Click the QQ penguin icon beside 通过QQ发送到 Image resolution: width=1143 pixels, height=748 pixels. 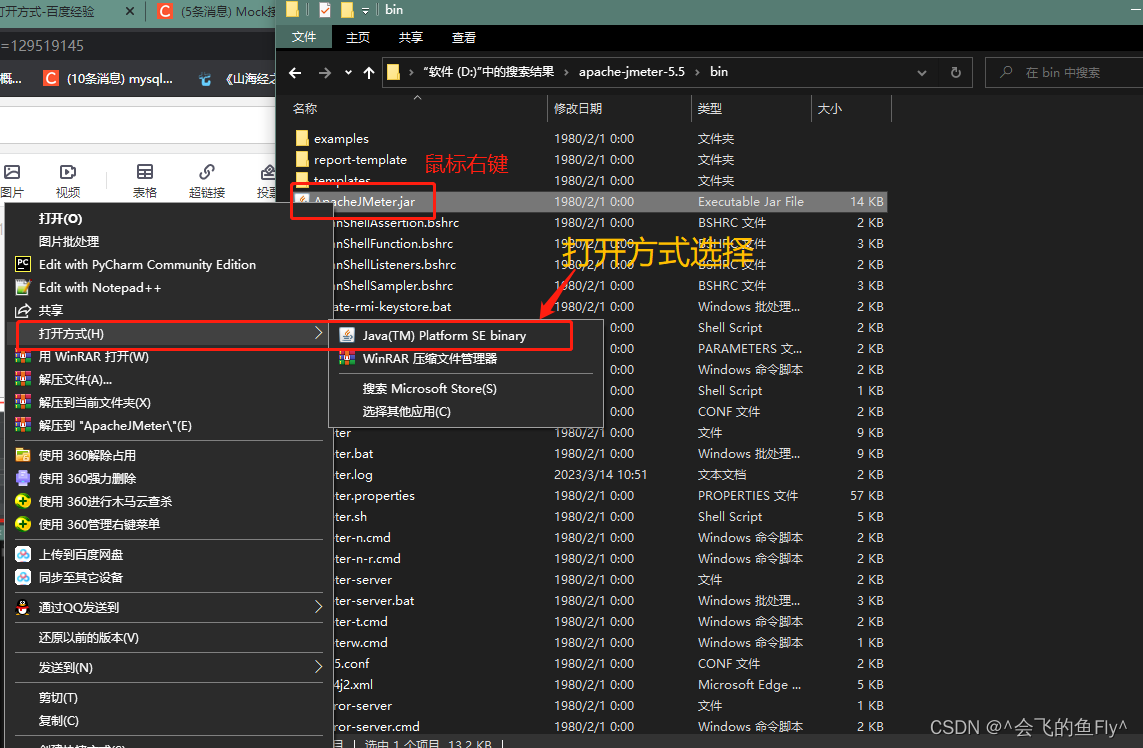pyautogui.click(x=23, y=607)
